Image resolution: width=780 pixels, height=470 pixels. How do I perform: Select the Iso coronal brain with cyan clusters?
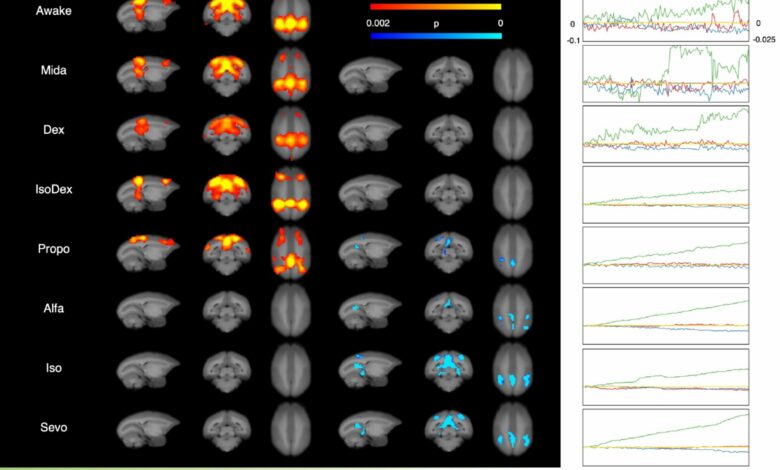point(449,373)
